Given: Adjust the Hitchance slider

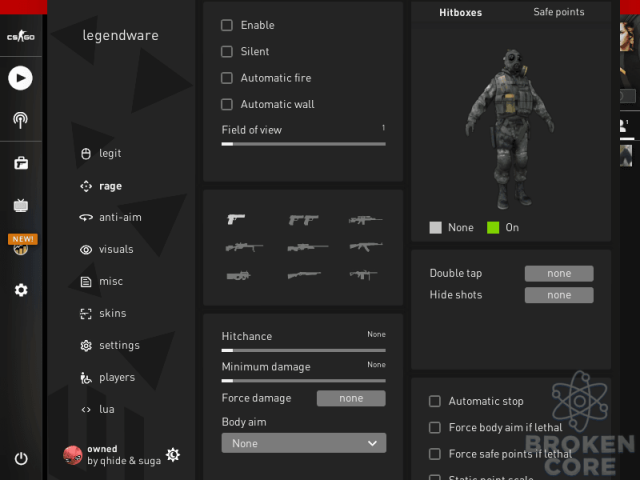Looking at the screenshot, I should click(303, 350).
